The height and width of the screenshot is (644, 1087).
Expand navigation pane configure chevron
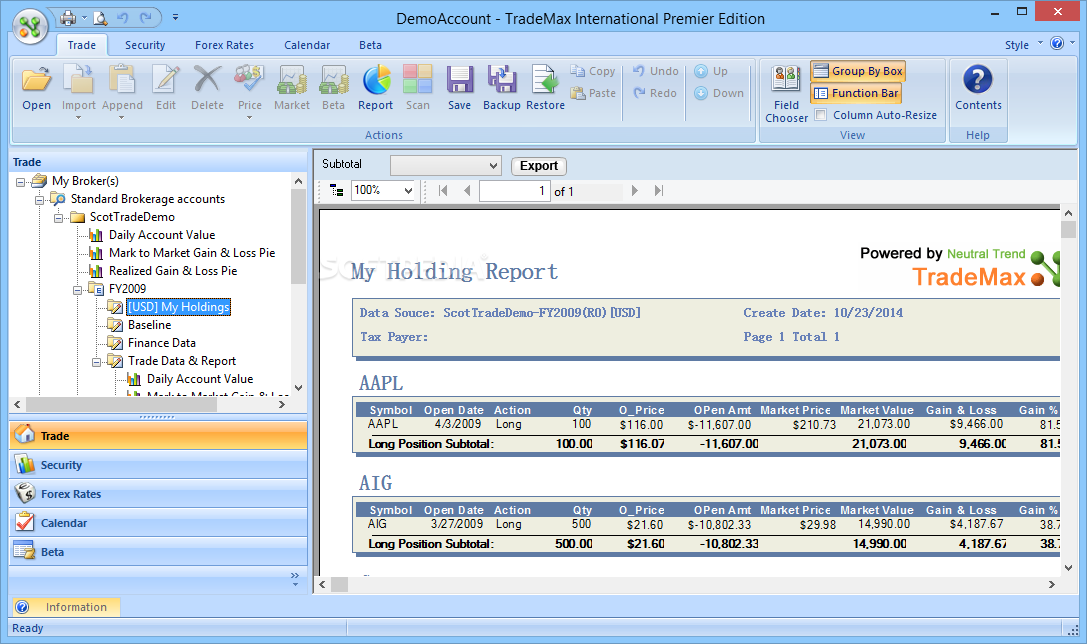pos(295,578)
